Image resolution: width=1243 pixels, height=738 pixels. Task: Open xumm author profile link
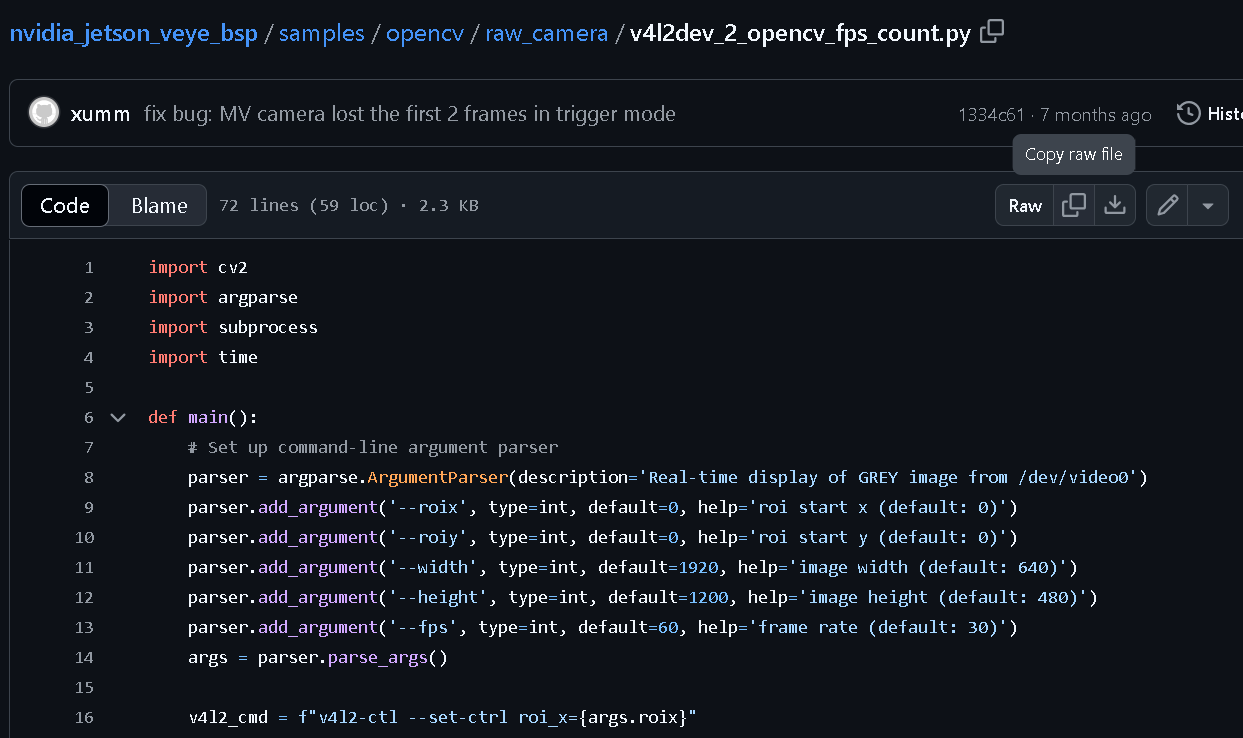tap(100, 114)
